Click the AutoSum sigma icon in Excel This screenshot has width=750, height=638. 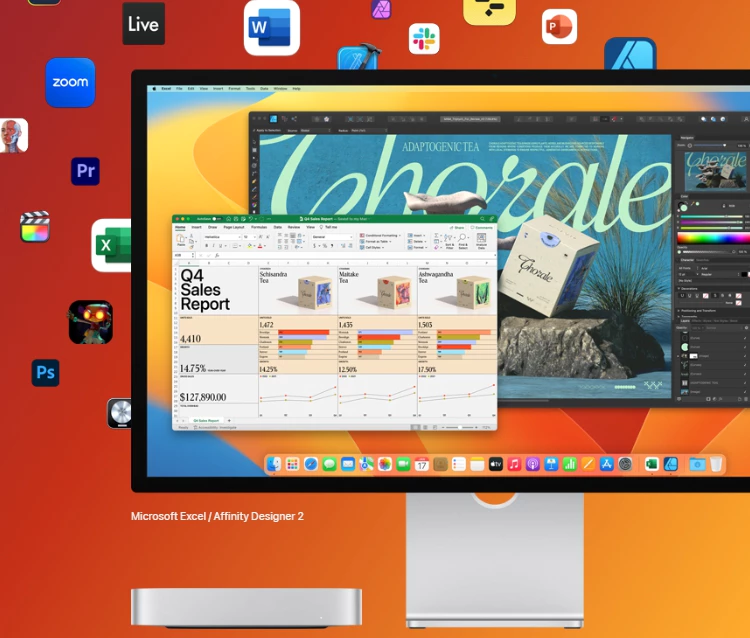click(436, 236)
